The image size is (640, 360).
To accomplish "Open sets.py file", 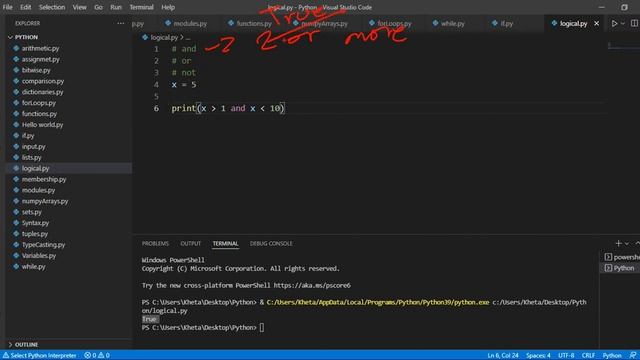I will click(x=32, y=212).
